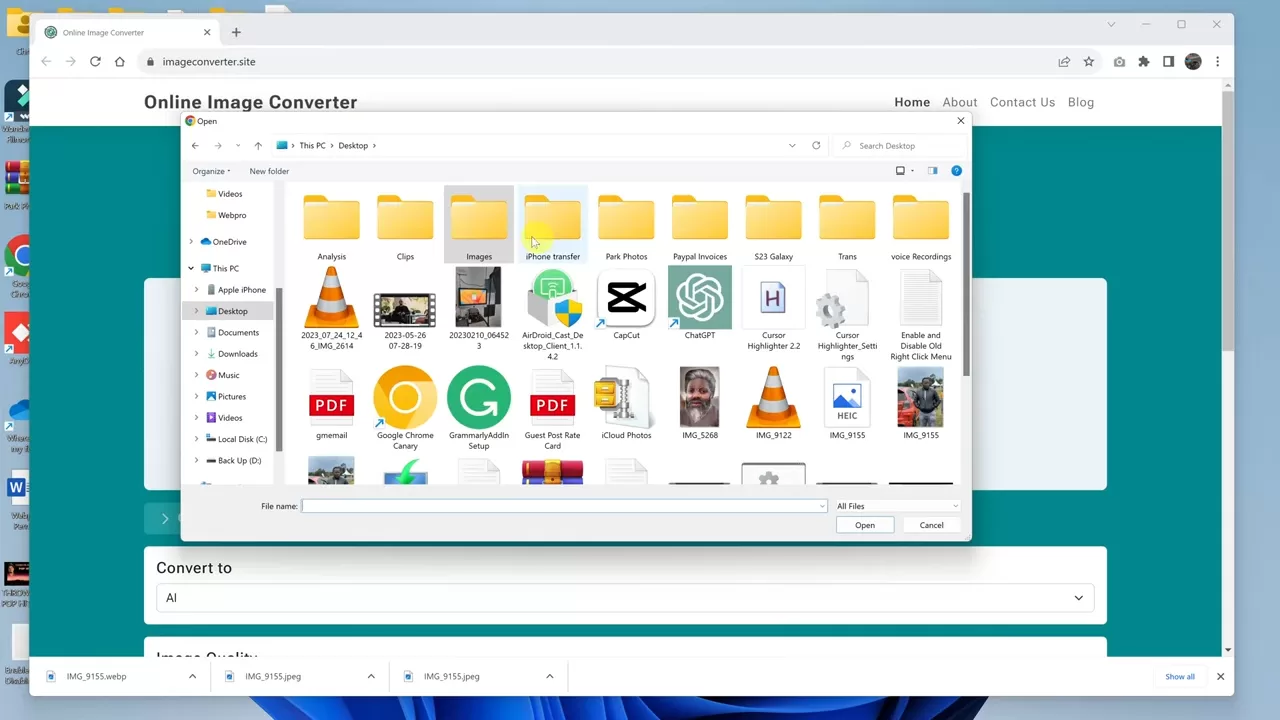The image size is (1280, 720).
Task: Open the dialog help icon
Action: point(956,171)
